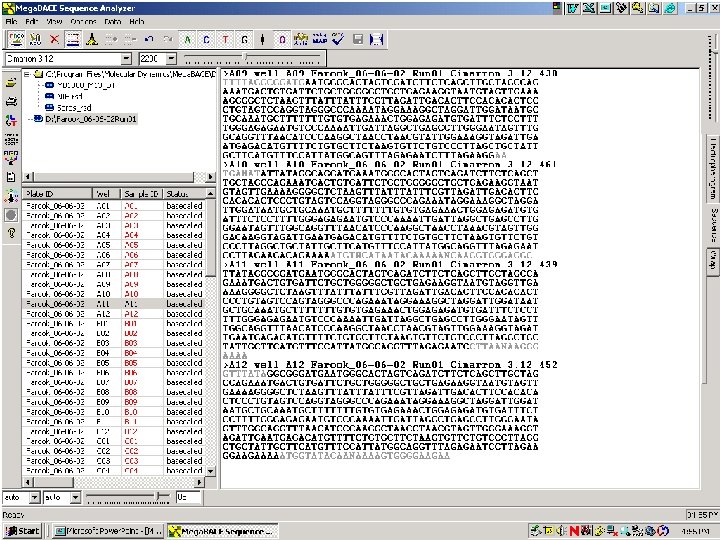
Task: Click the Windows Start button
Action: click(x=22, y=531)
